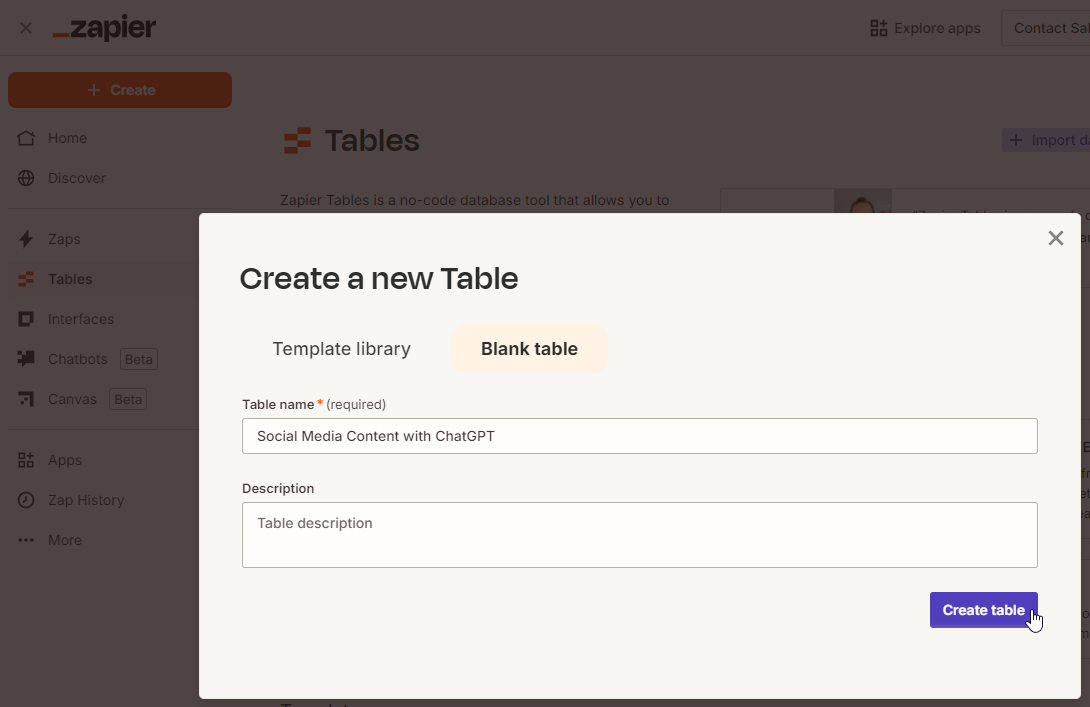
Task: Open Canvas via its sidebar icon
Action: pyautogui.click(x=27, y=399)
